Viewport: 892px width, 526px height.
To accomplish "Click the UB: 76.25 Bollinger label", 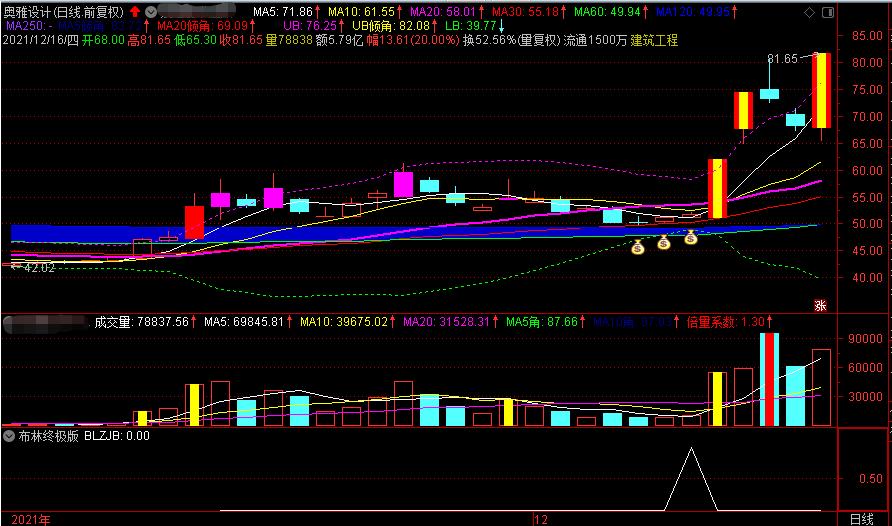I will (x=310, y=26).
